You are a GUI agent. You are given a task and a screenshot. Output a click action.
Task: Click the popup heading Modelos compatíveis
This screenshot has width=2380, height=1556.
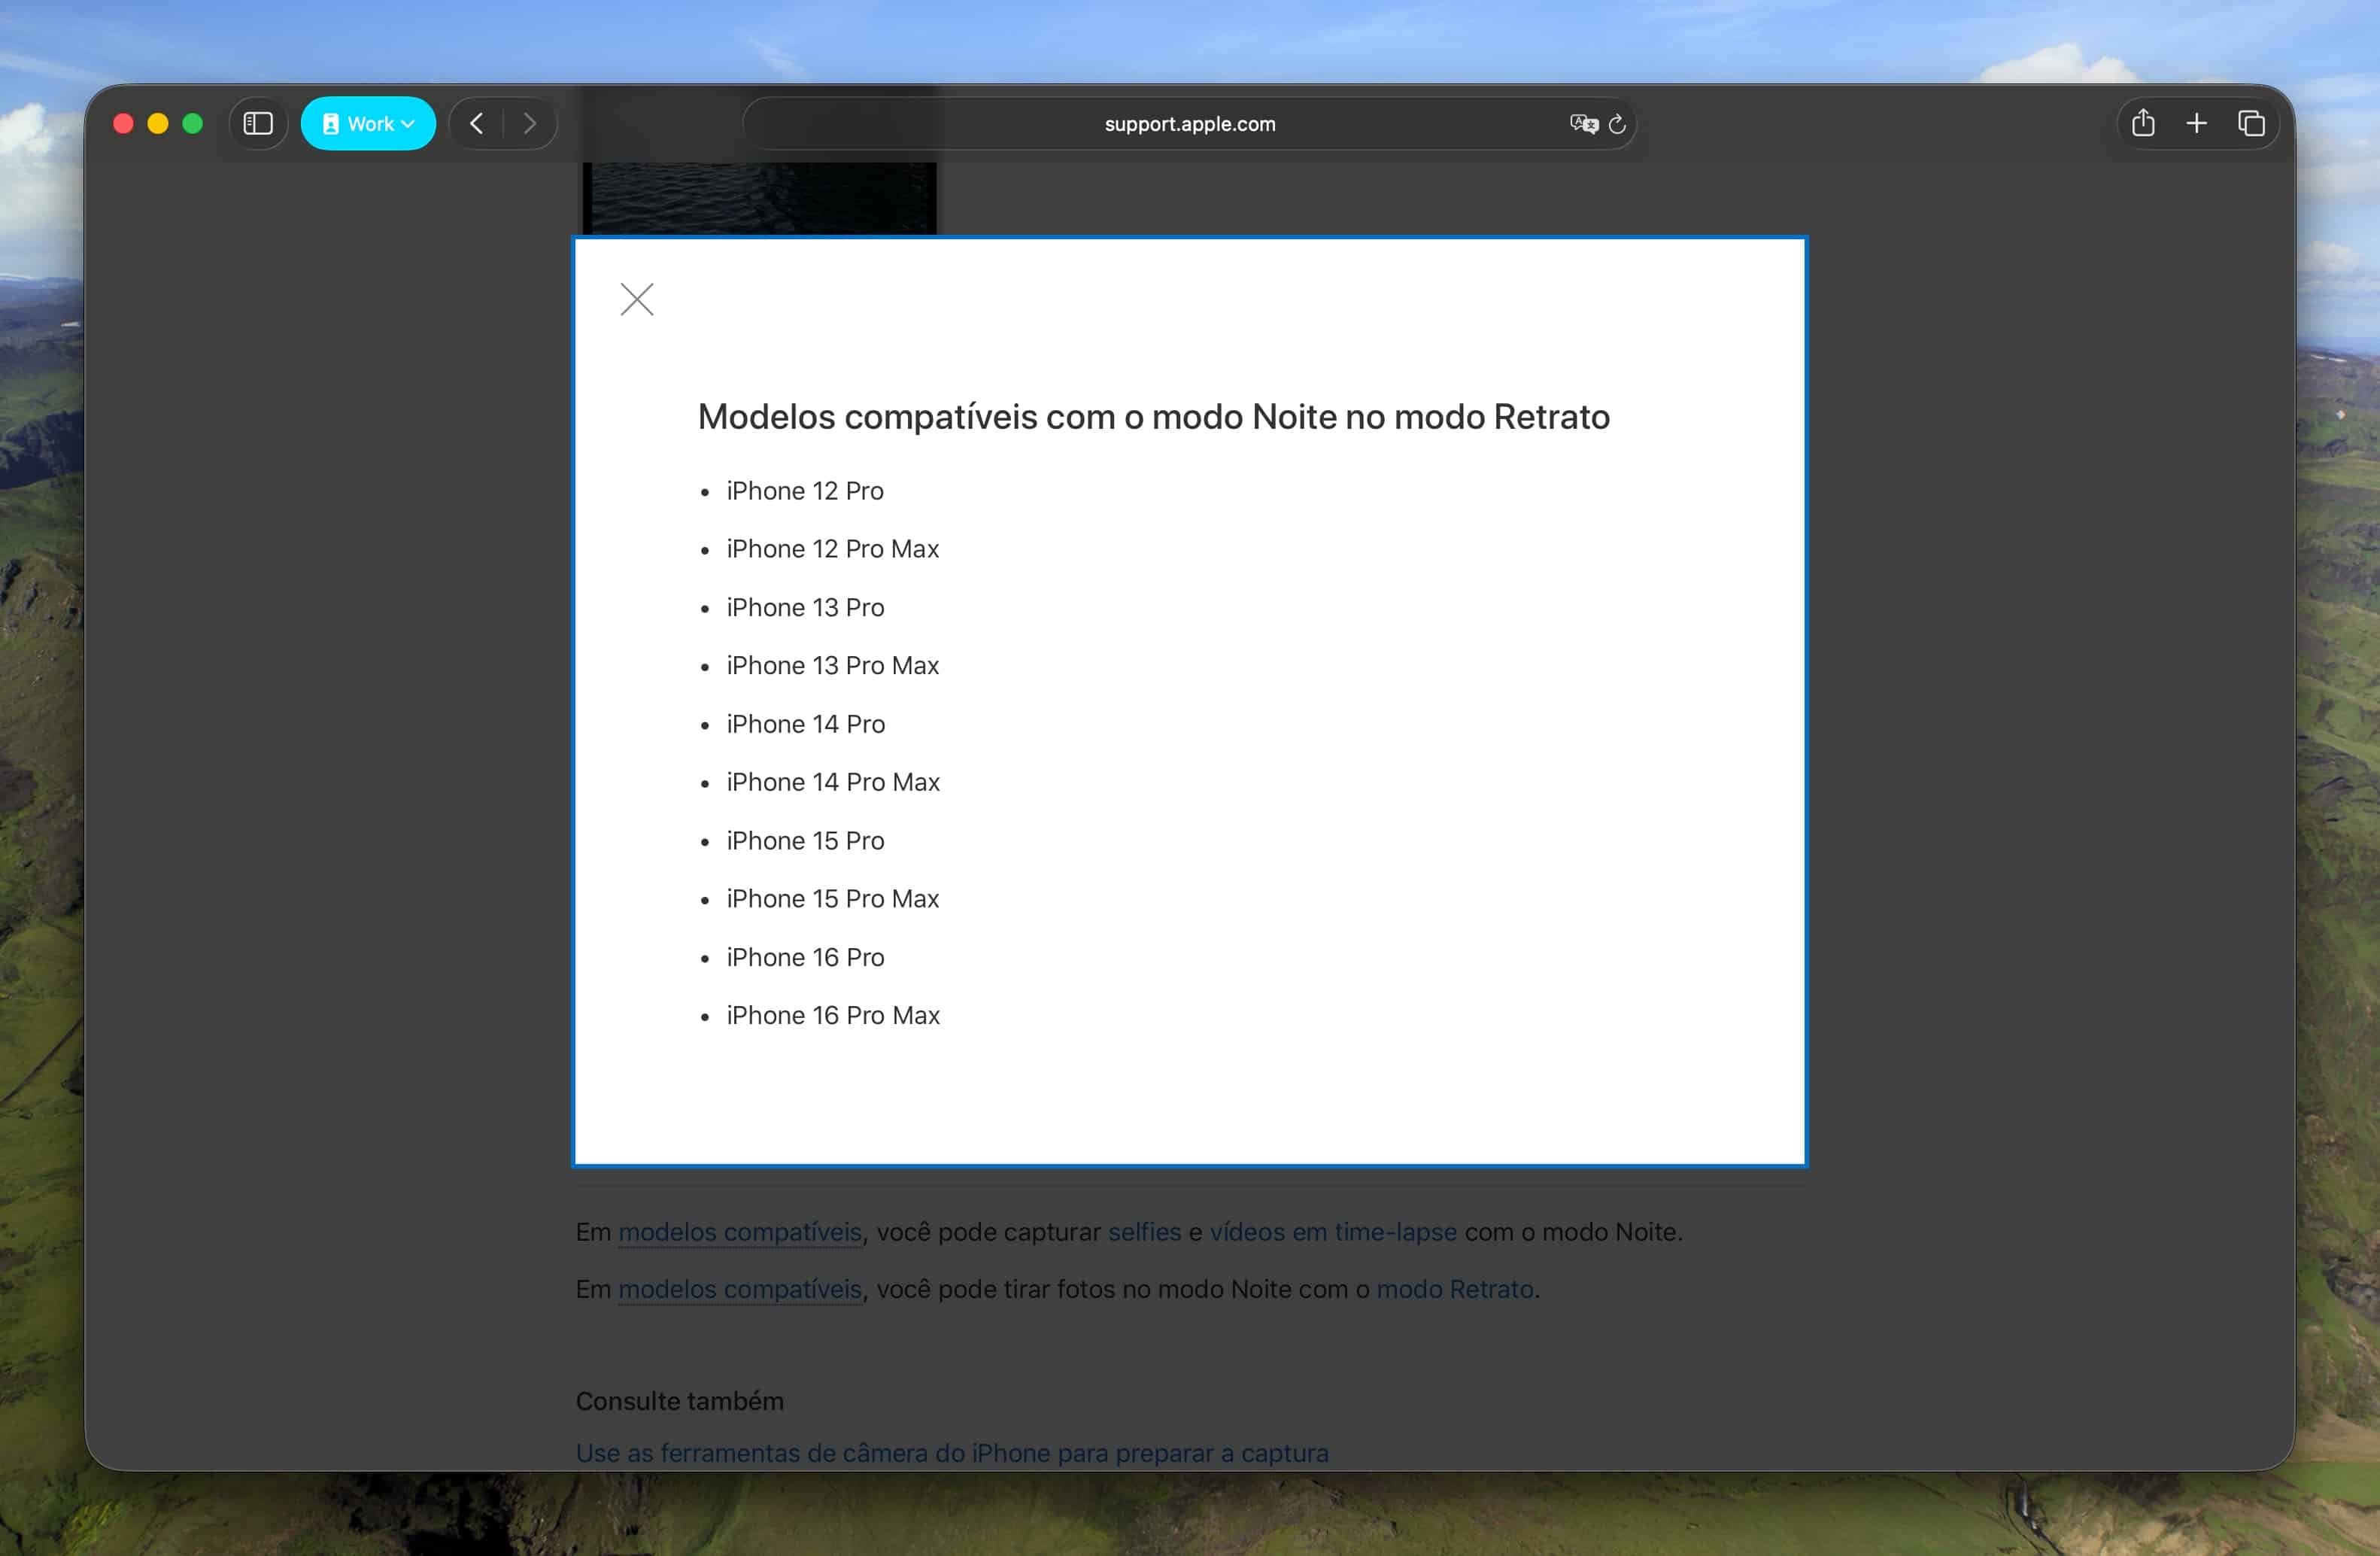coord(1153,416)
